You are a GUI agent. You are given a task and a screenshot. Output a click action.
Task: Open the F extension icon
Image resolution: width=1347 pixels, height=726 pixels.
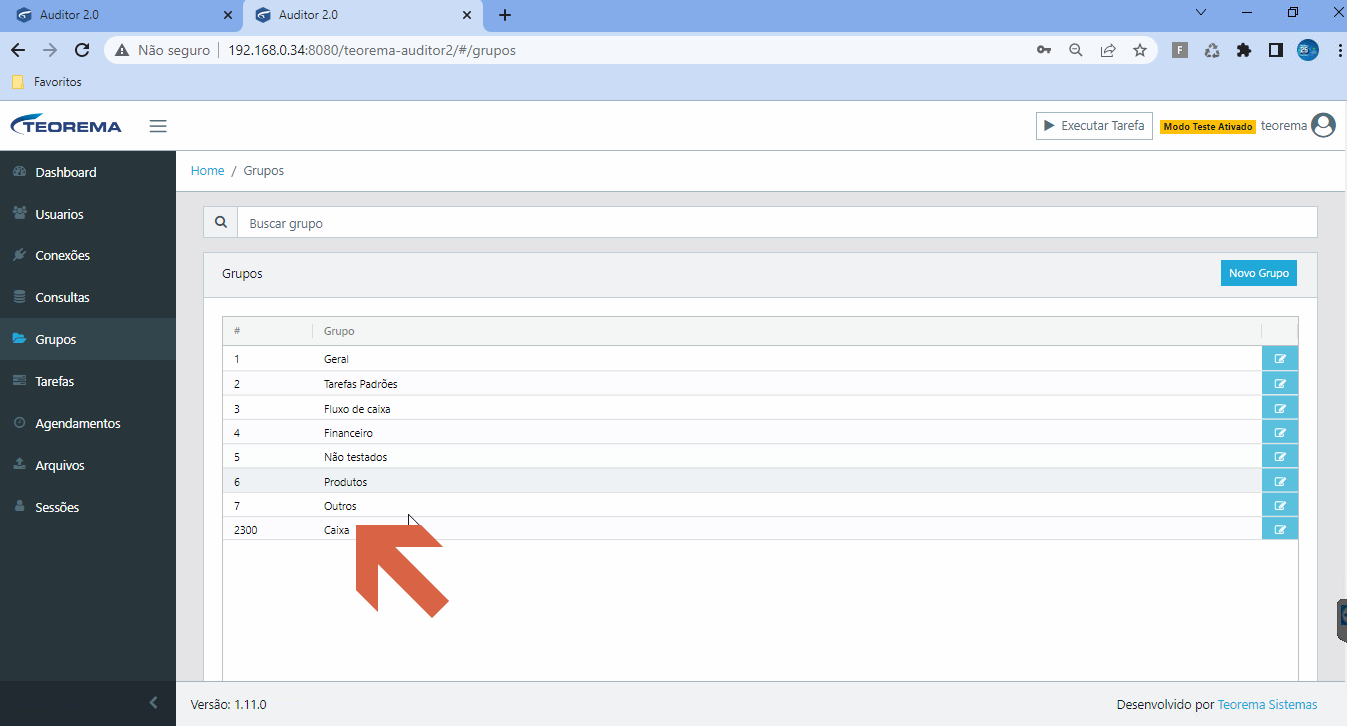click(x=1180, y=50)
